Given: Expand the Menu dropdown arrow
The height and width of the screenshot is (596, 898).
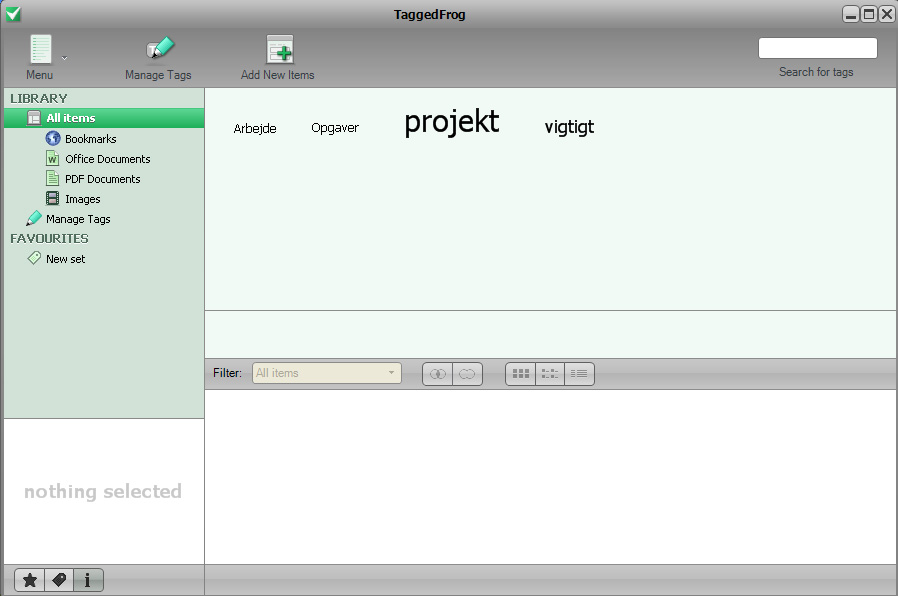Looking at the screenshot, I should tap(64, 58).
